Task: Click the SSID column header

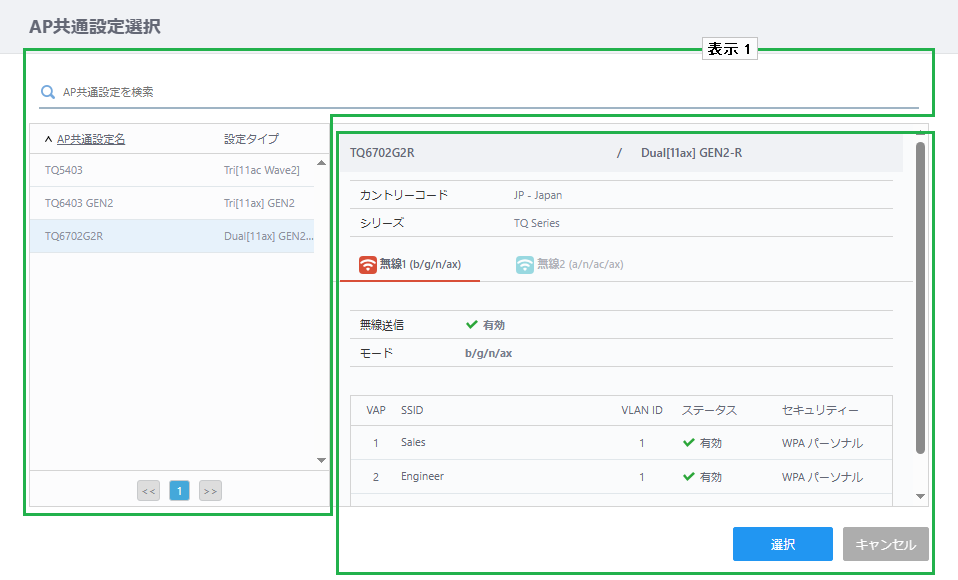Action: click(x=412, y=410)
